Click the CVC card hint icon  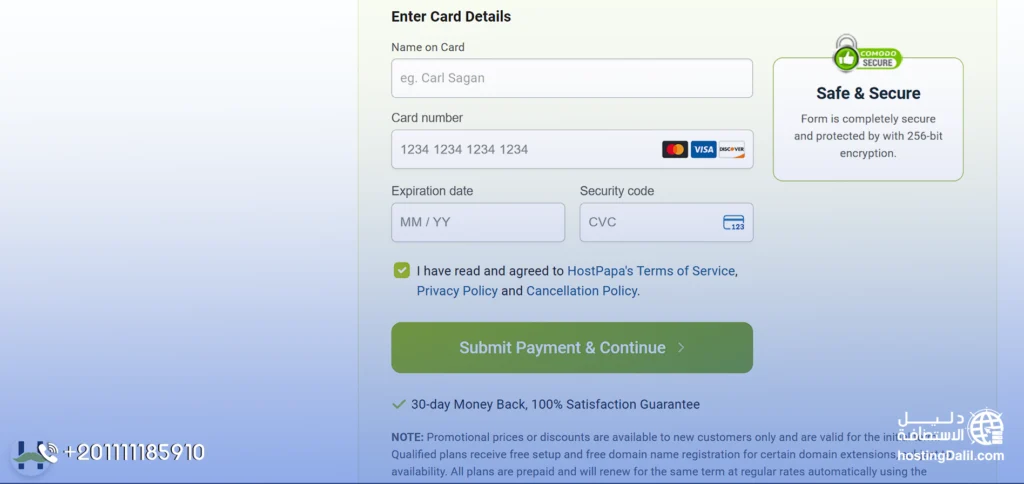pos(733,223)
